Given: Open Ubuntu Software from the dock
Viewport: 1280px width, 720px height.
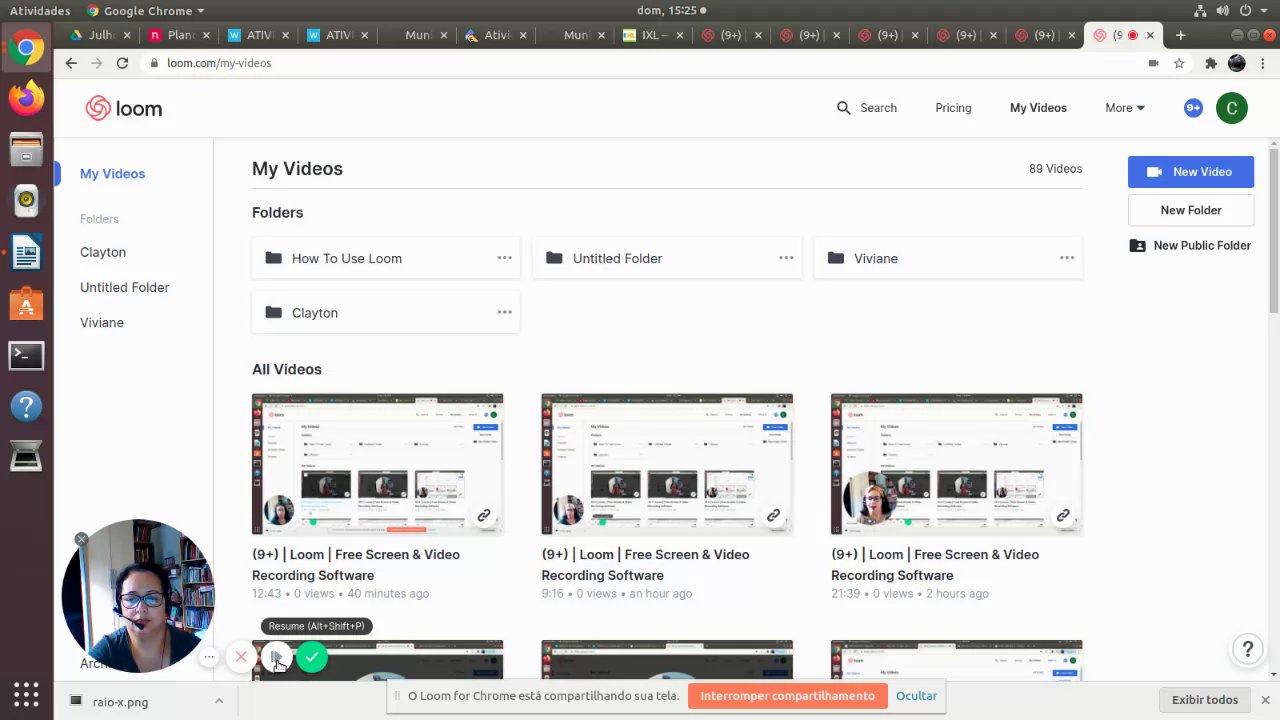Looking at the screenshot, I should tap(26, 304).
